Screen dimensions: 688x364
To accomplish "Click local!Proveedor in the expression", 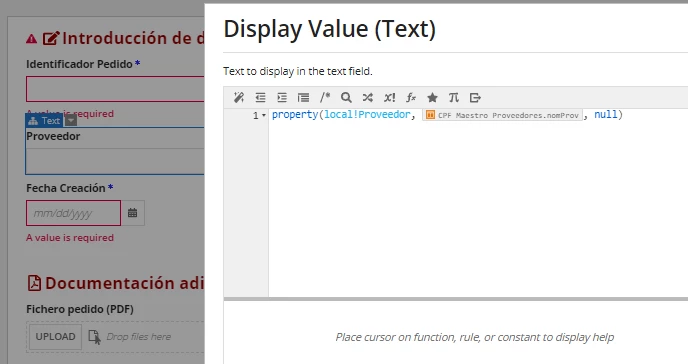I will point(367,115).
